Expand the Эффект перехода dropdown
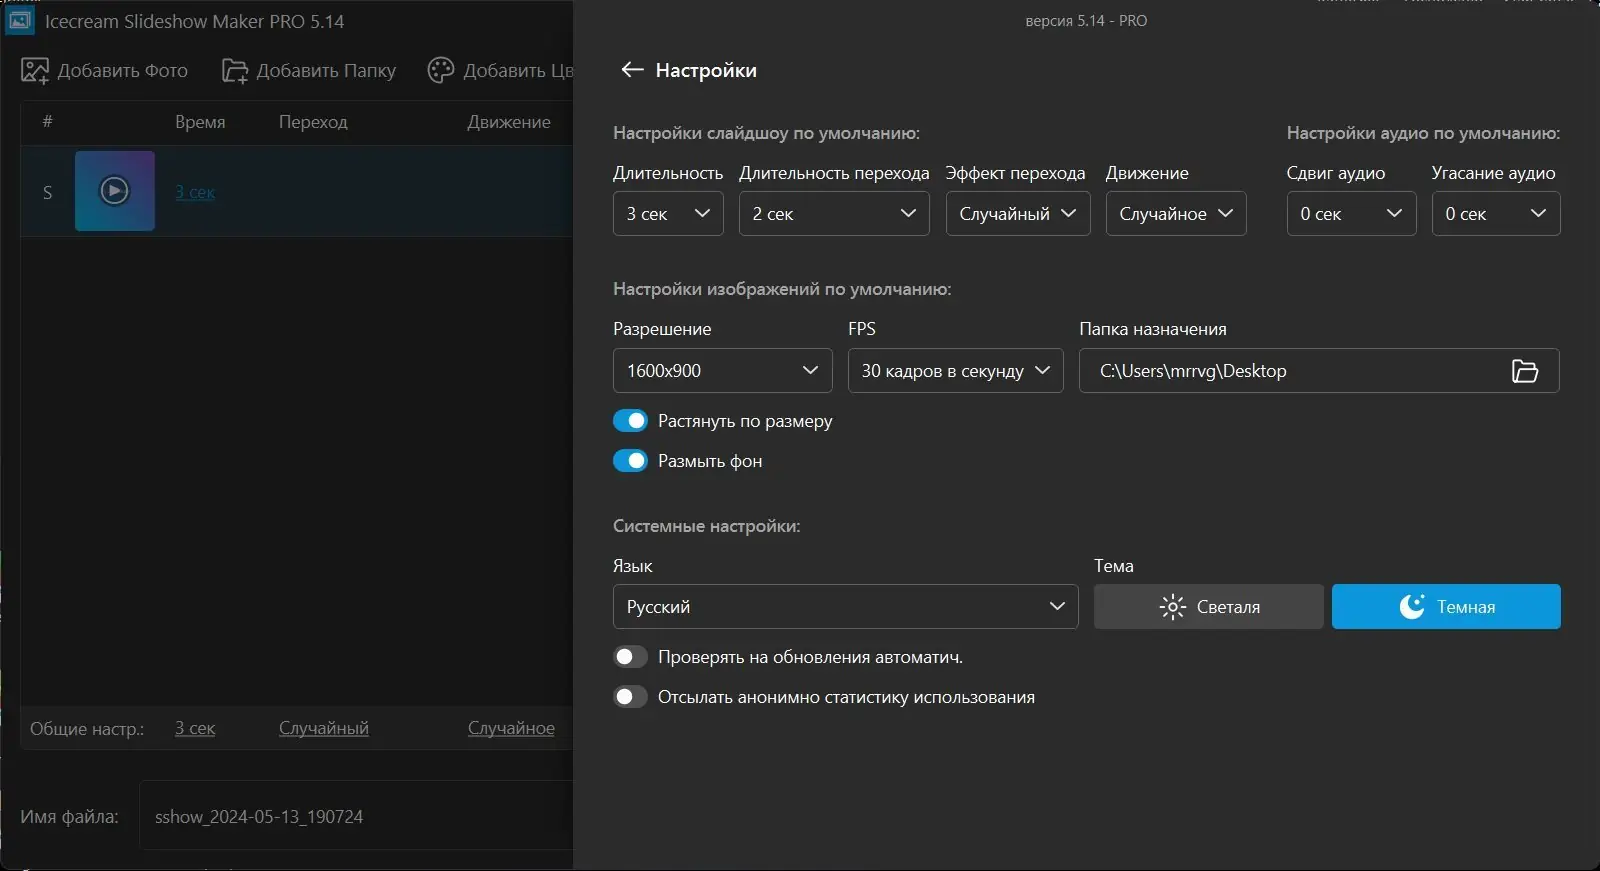The image size is (1600, 871). tap(1017, 214)
